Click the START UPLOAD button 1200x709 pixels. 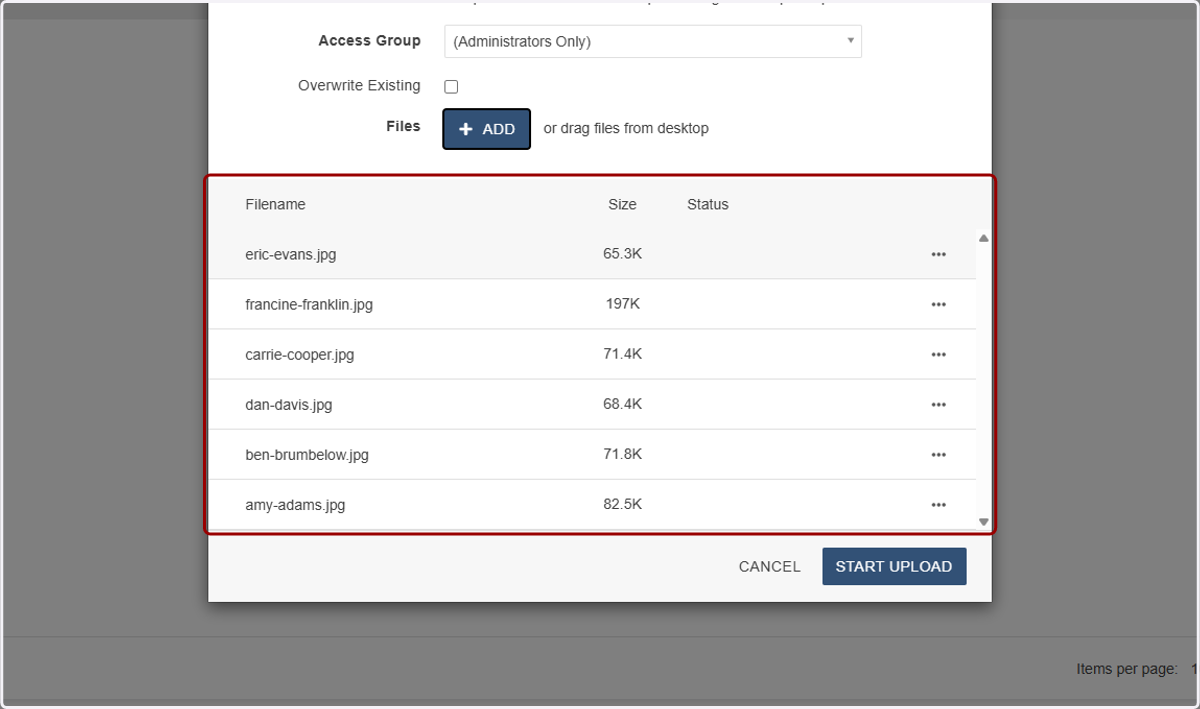(x=894, y=566)
